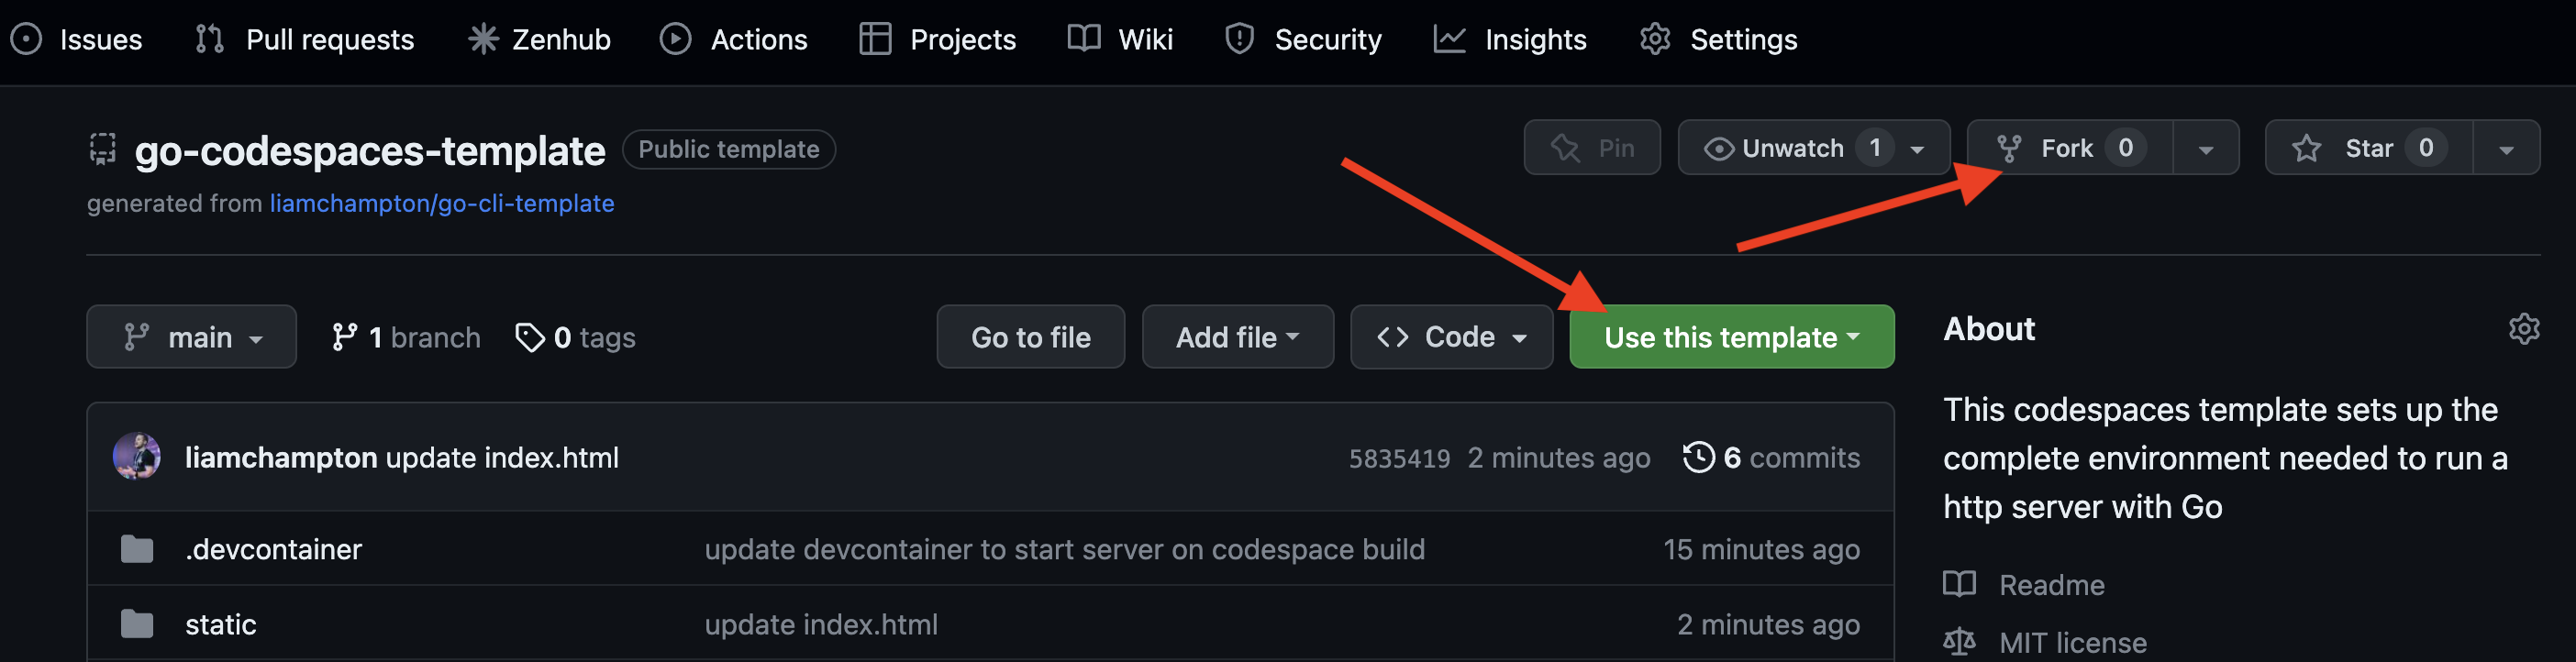2576x662 pixels.
Task: Open the Actions tab
Action: click(734, 39)
